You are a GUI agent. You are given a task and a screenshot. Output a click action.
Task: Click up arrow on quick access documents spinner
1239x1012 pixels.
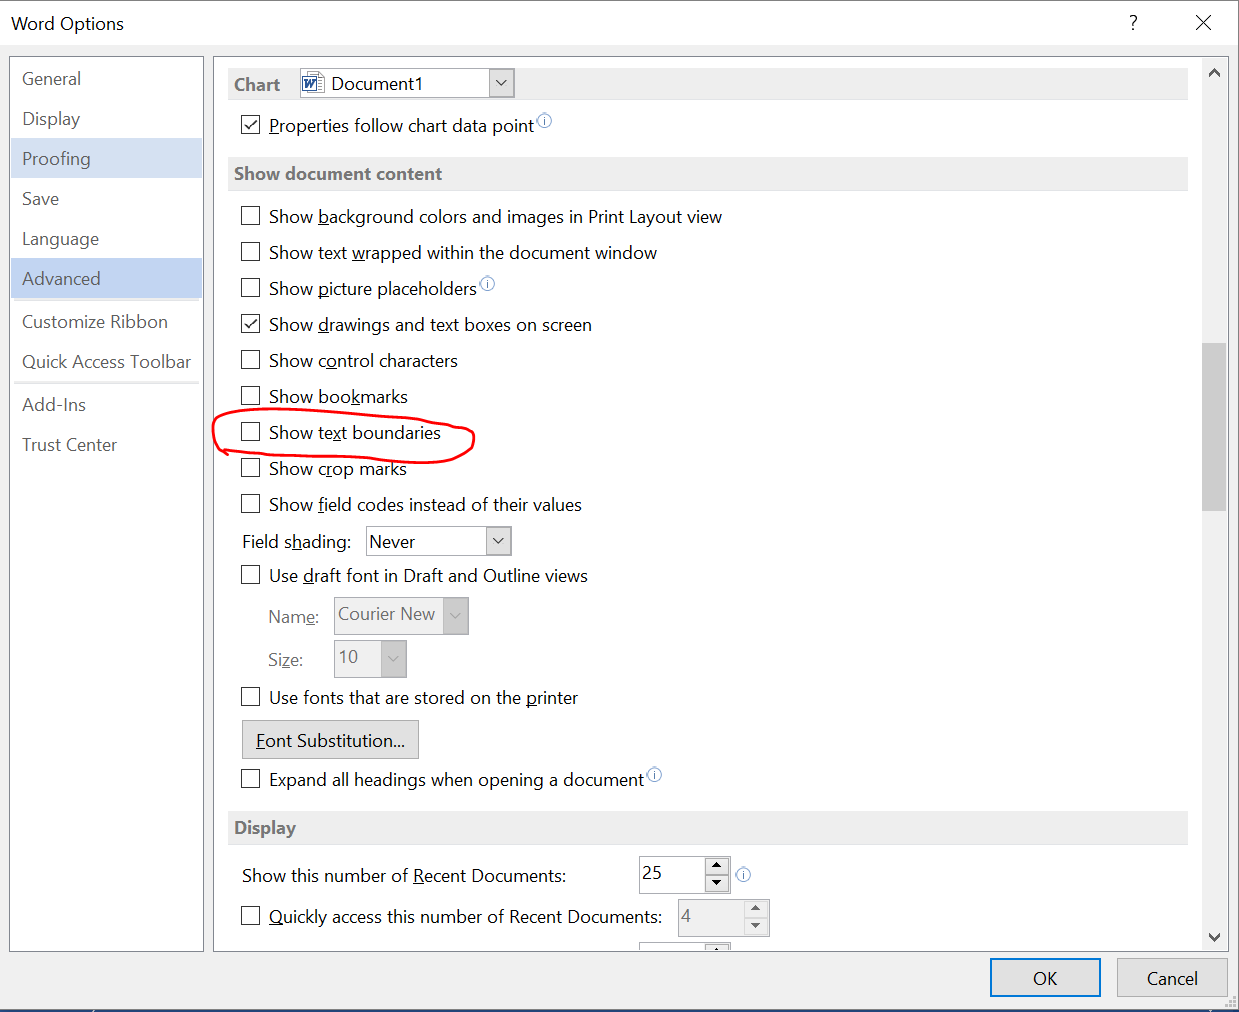point(756,908)
